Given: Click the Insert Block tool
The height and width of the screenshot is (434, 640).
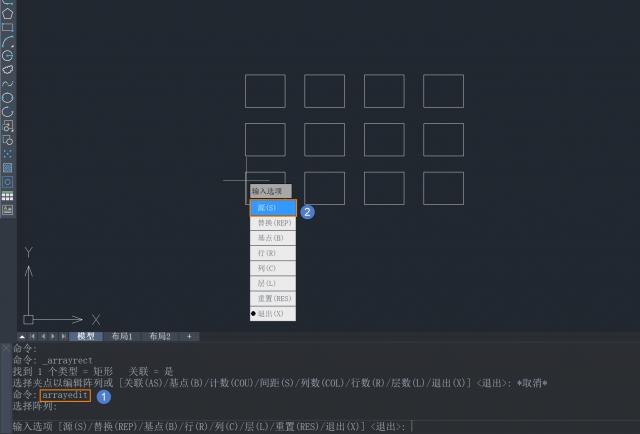Looking at the screenshot, I should click(7, 126).
